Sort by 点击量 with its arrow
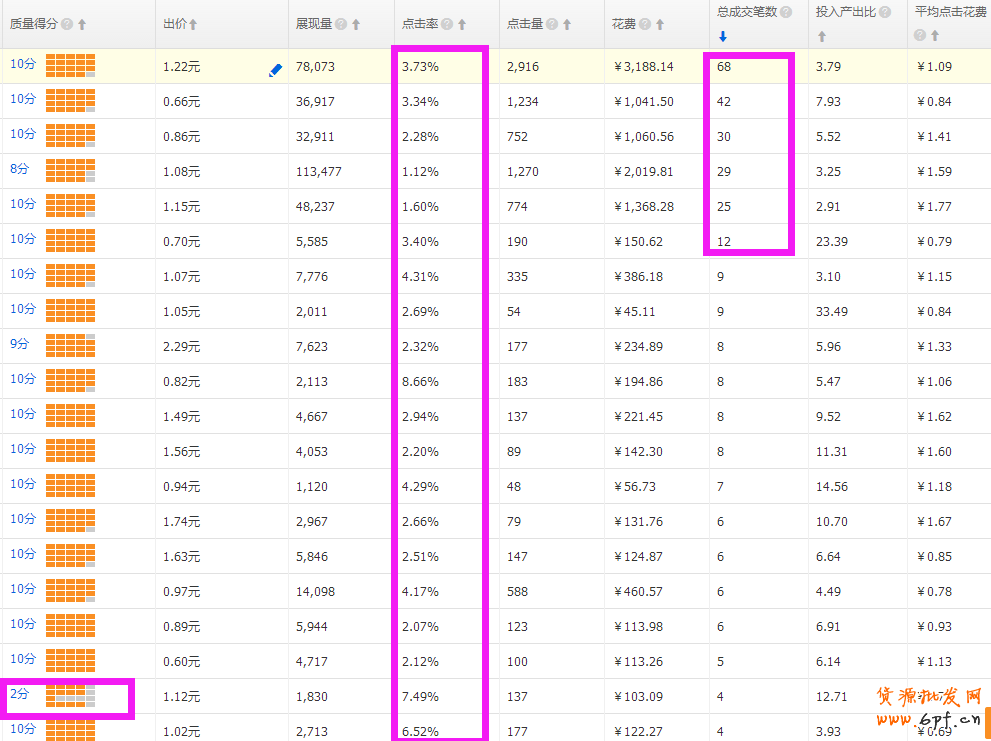 pyautogui.click(x=567, y=24)
